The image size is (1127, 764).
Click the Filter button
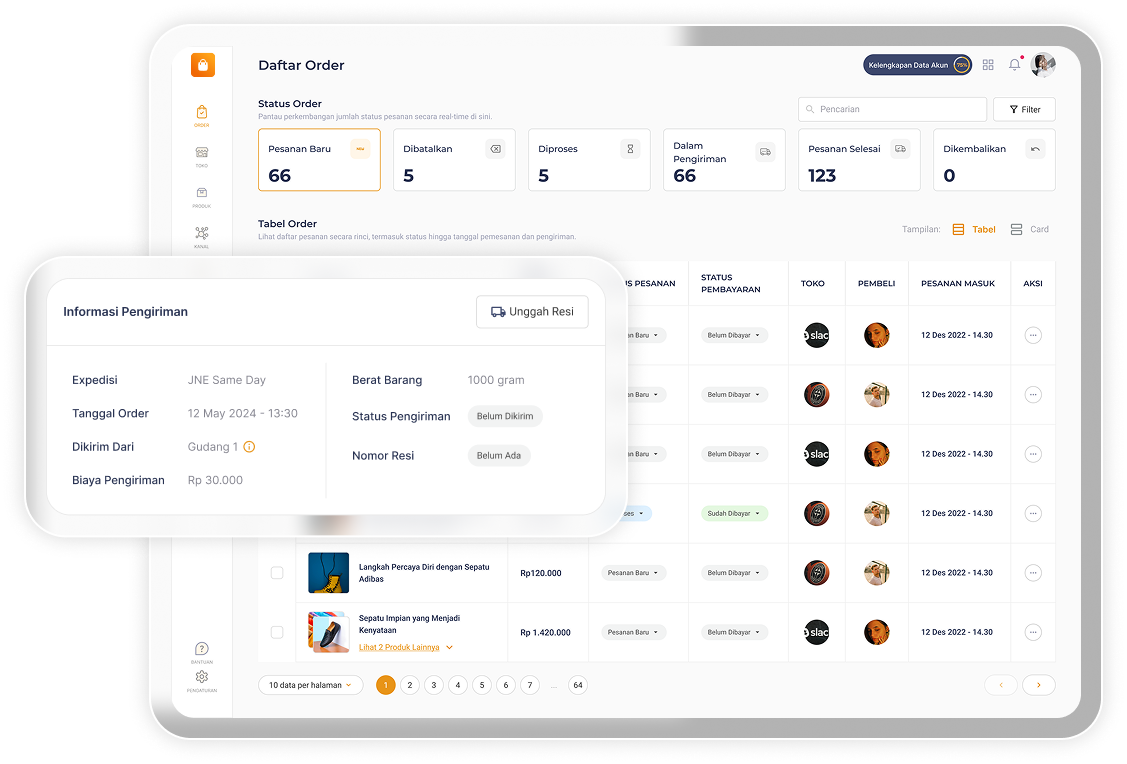[x=1024, y=109]
